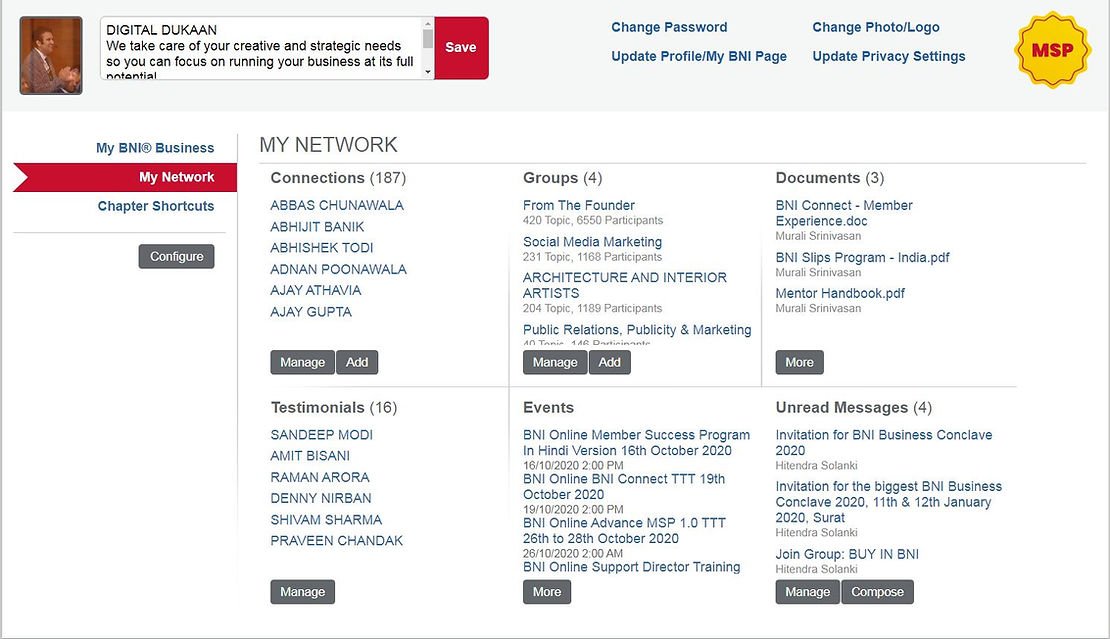Click the MSP badge icon
The width and height of the screenshot is (1110, 639).
pyautogui.click(x=1051, y=50)
